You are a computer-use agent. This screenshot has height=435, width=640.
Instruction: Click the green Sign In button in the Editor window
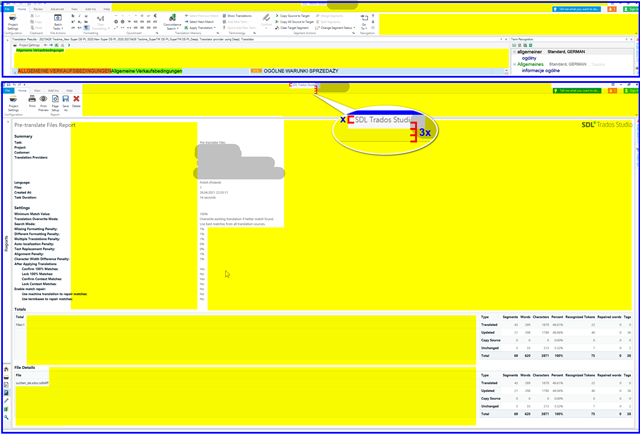pyautogui.click(x=632, y=9)
